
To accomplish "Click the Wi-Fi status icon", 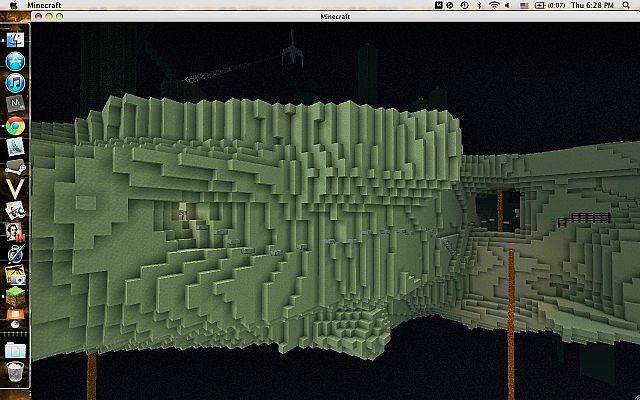I will pyautogui.click(x=494, y=6).
